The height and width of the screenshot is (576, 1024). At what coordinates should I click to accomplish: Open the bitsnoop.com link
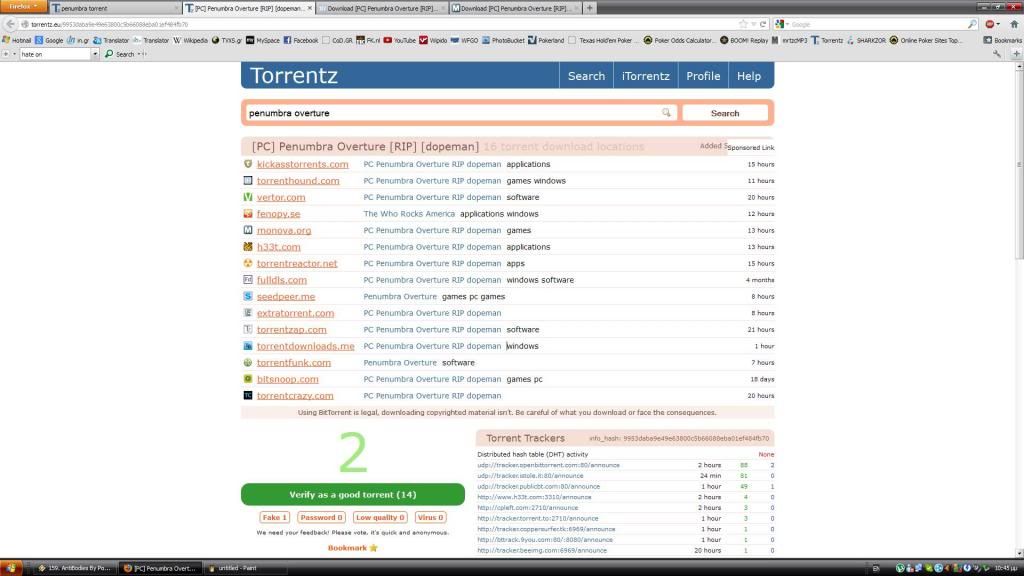287,379
